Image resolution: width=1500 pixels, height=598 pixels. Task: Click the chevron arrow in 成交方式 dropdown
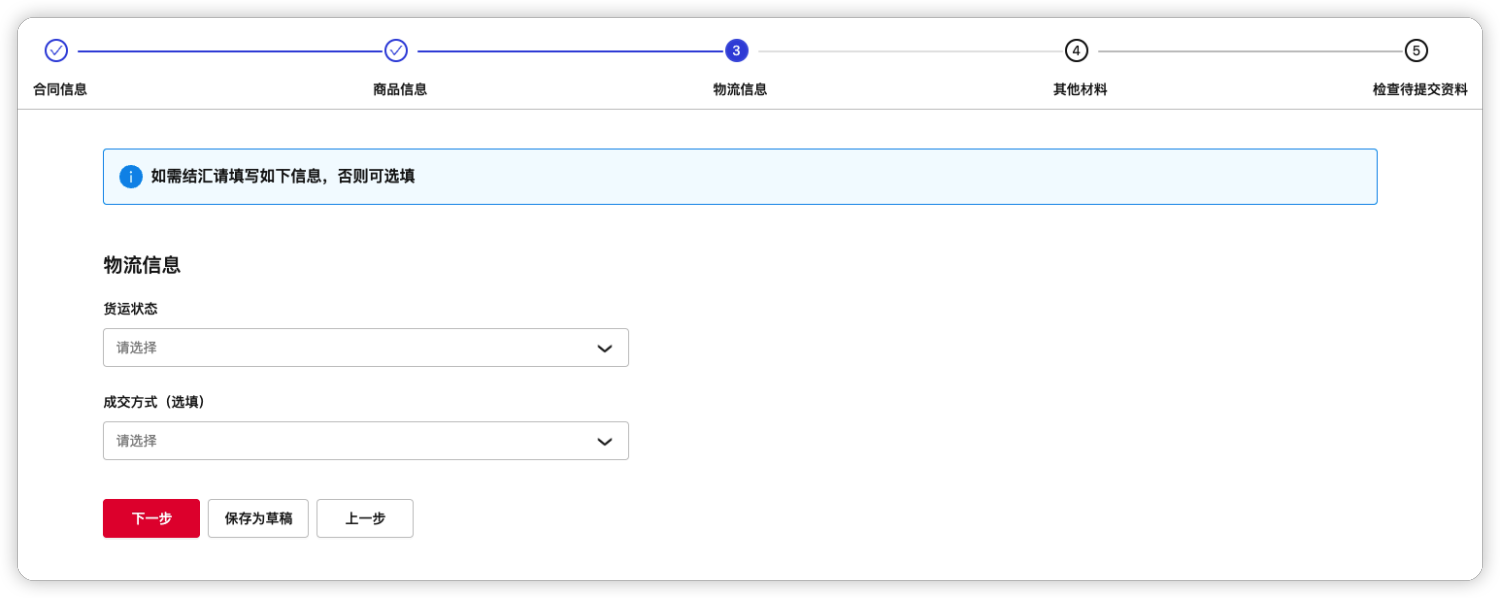click(x=604, y=441)
